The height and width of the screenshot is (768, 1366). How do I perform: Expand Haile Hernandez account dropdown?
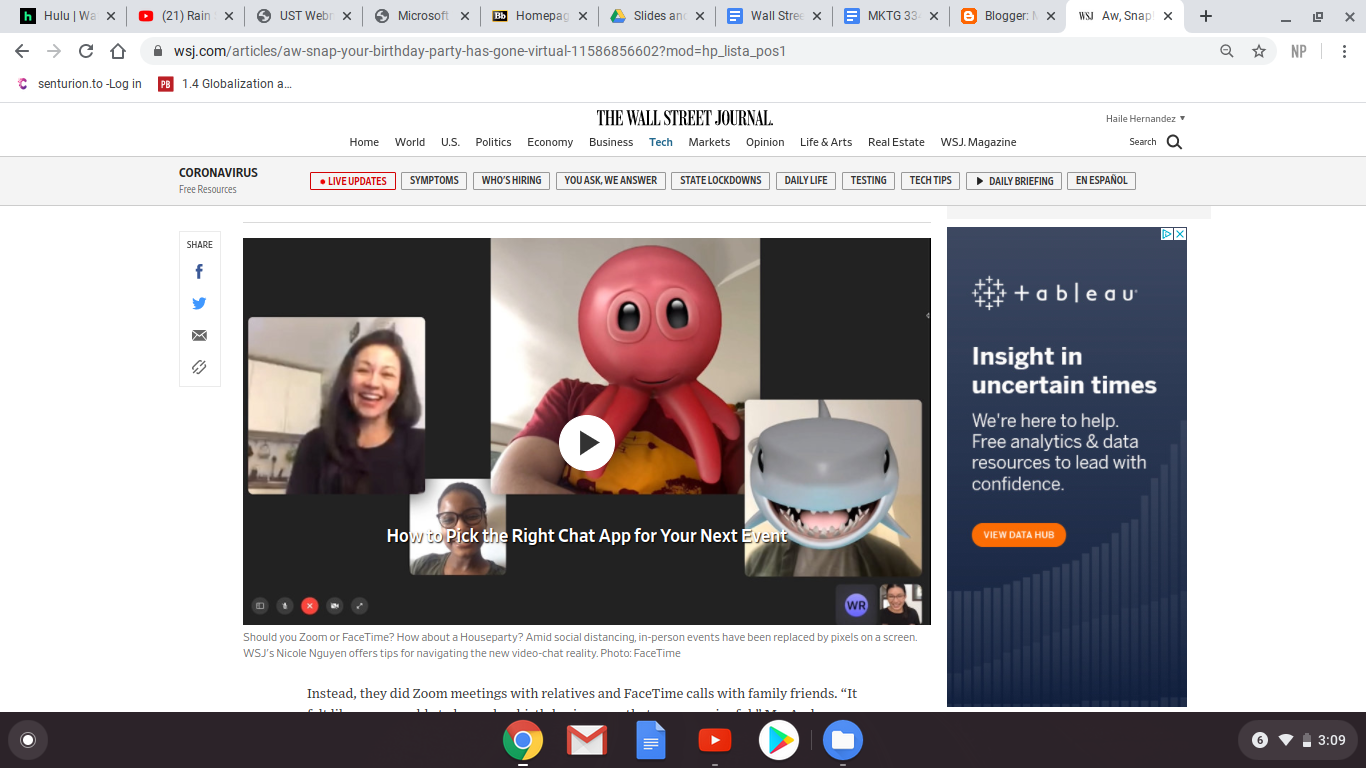(1146, 118)
